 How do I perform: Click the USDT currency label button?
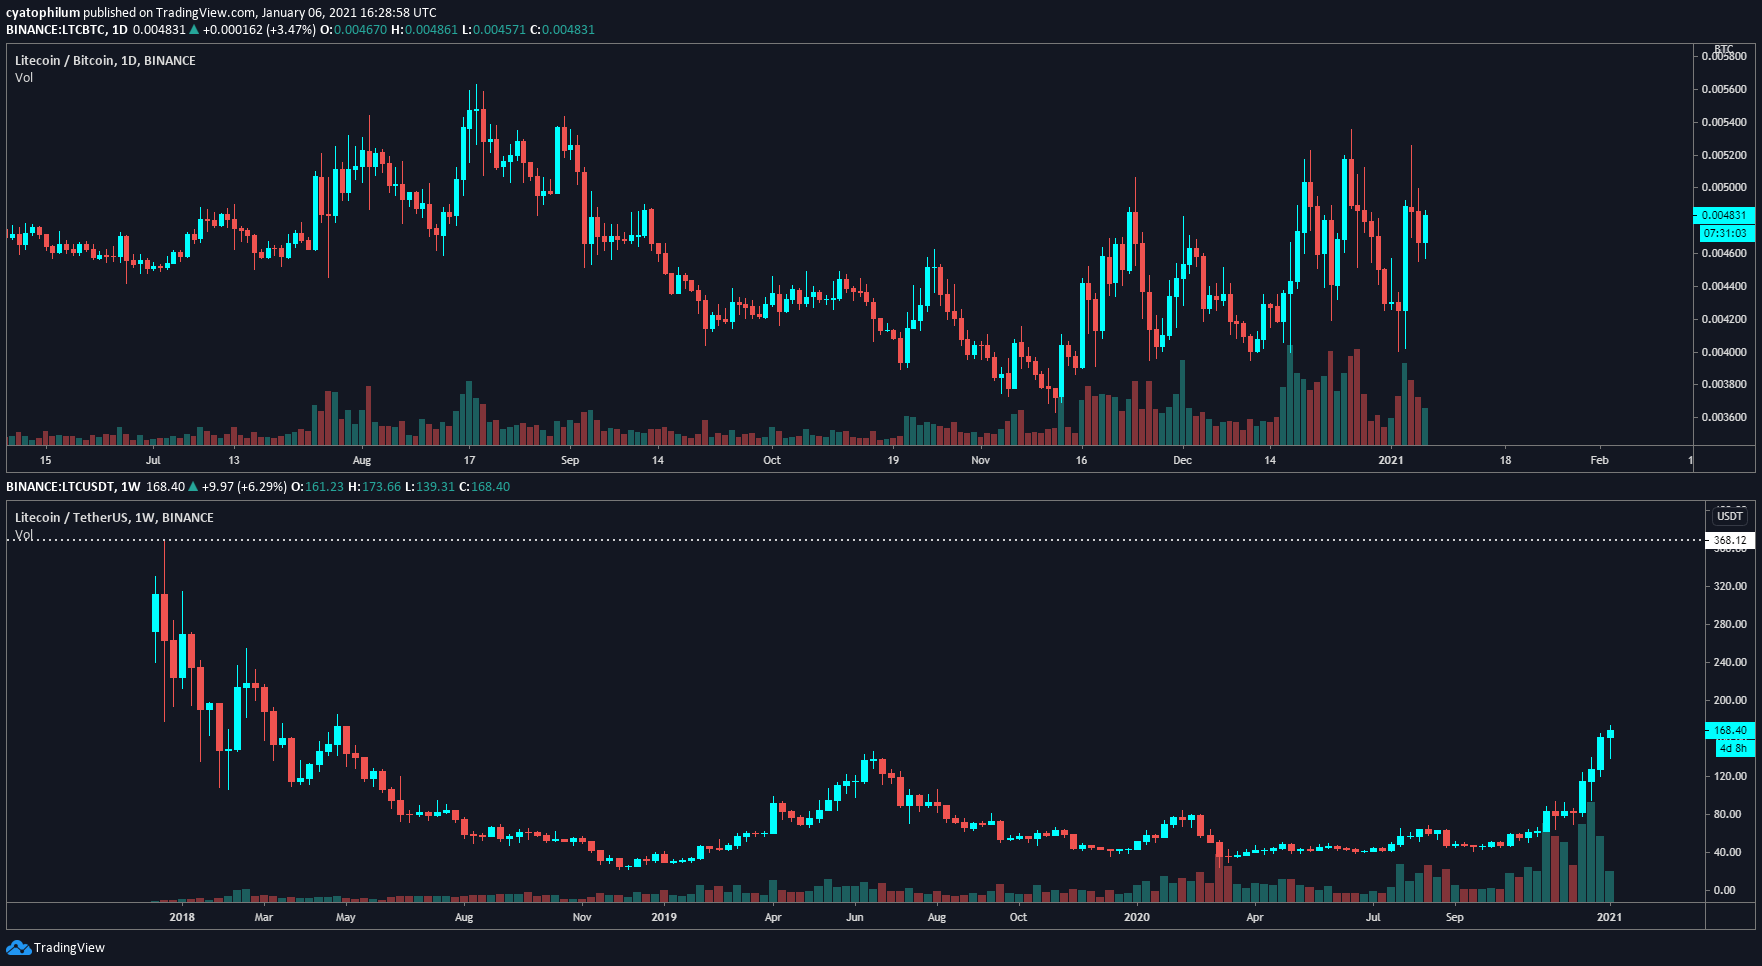pos(1730,516)
